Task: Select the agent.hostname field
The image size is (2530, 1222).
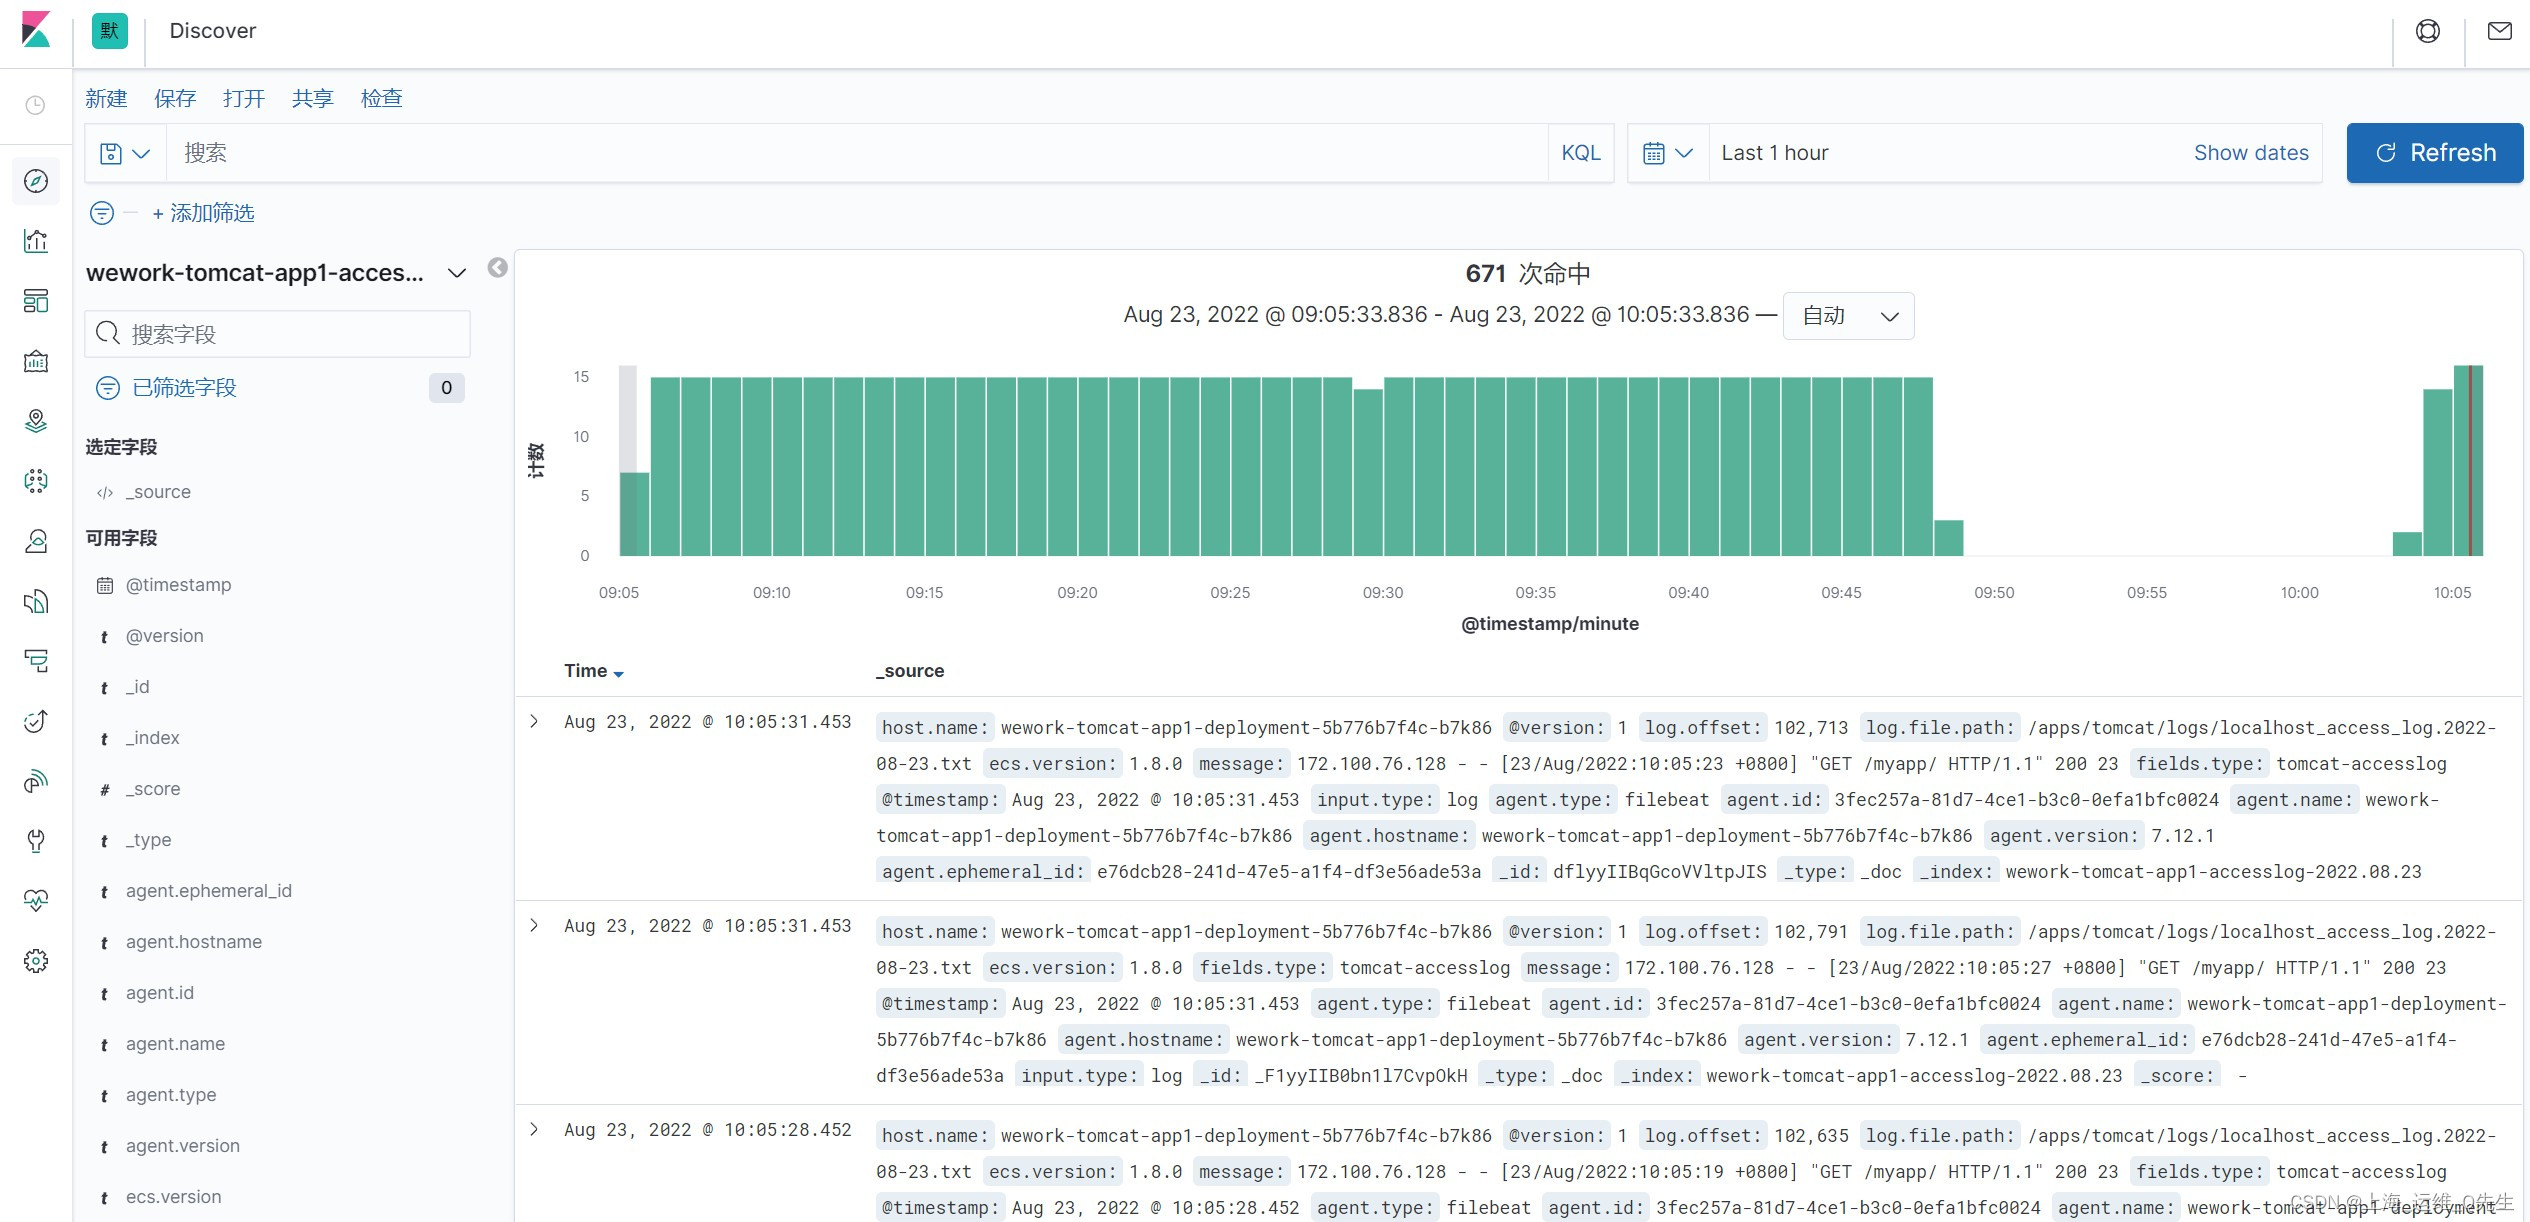Action: click(x=194, y=942)
